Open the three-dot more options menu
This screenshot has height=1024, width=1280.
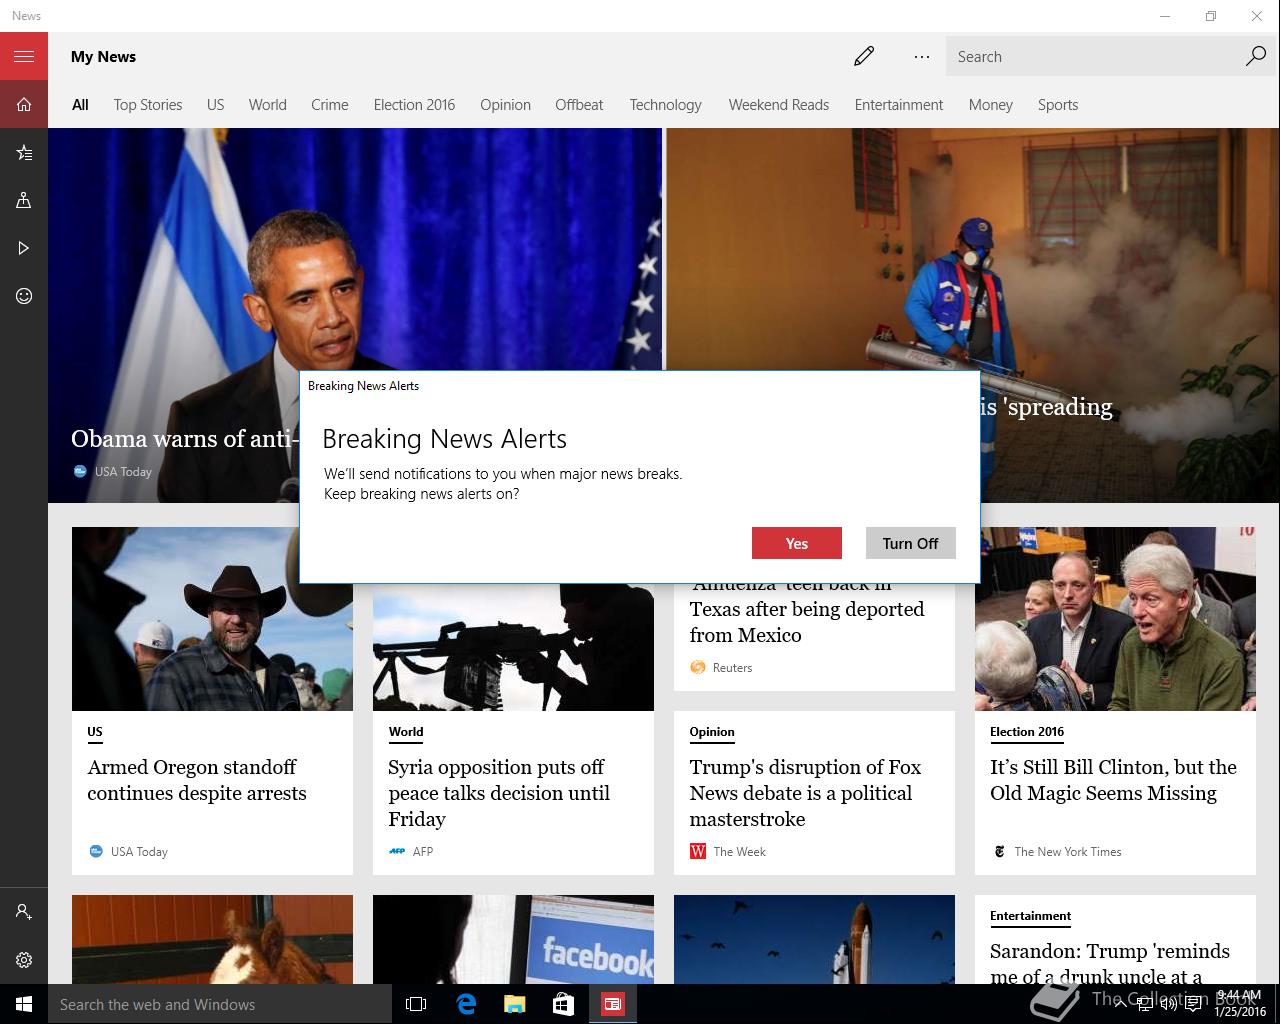coord(922,56)
